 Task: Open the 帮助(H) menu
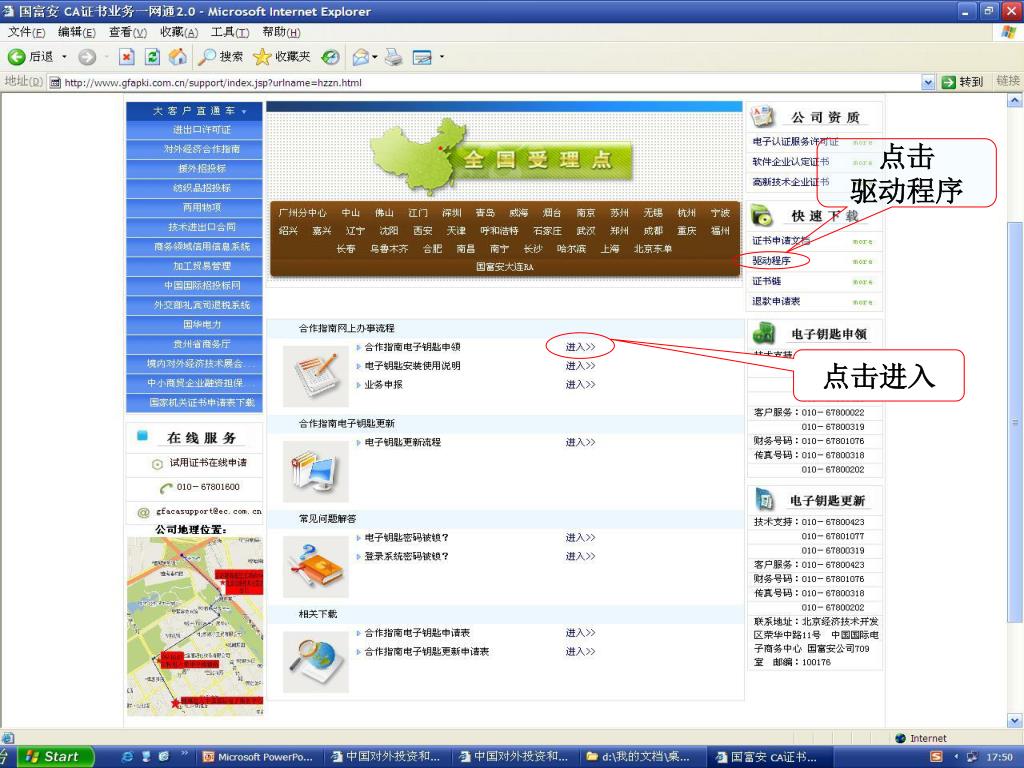click(281, 33)
